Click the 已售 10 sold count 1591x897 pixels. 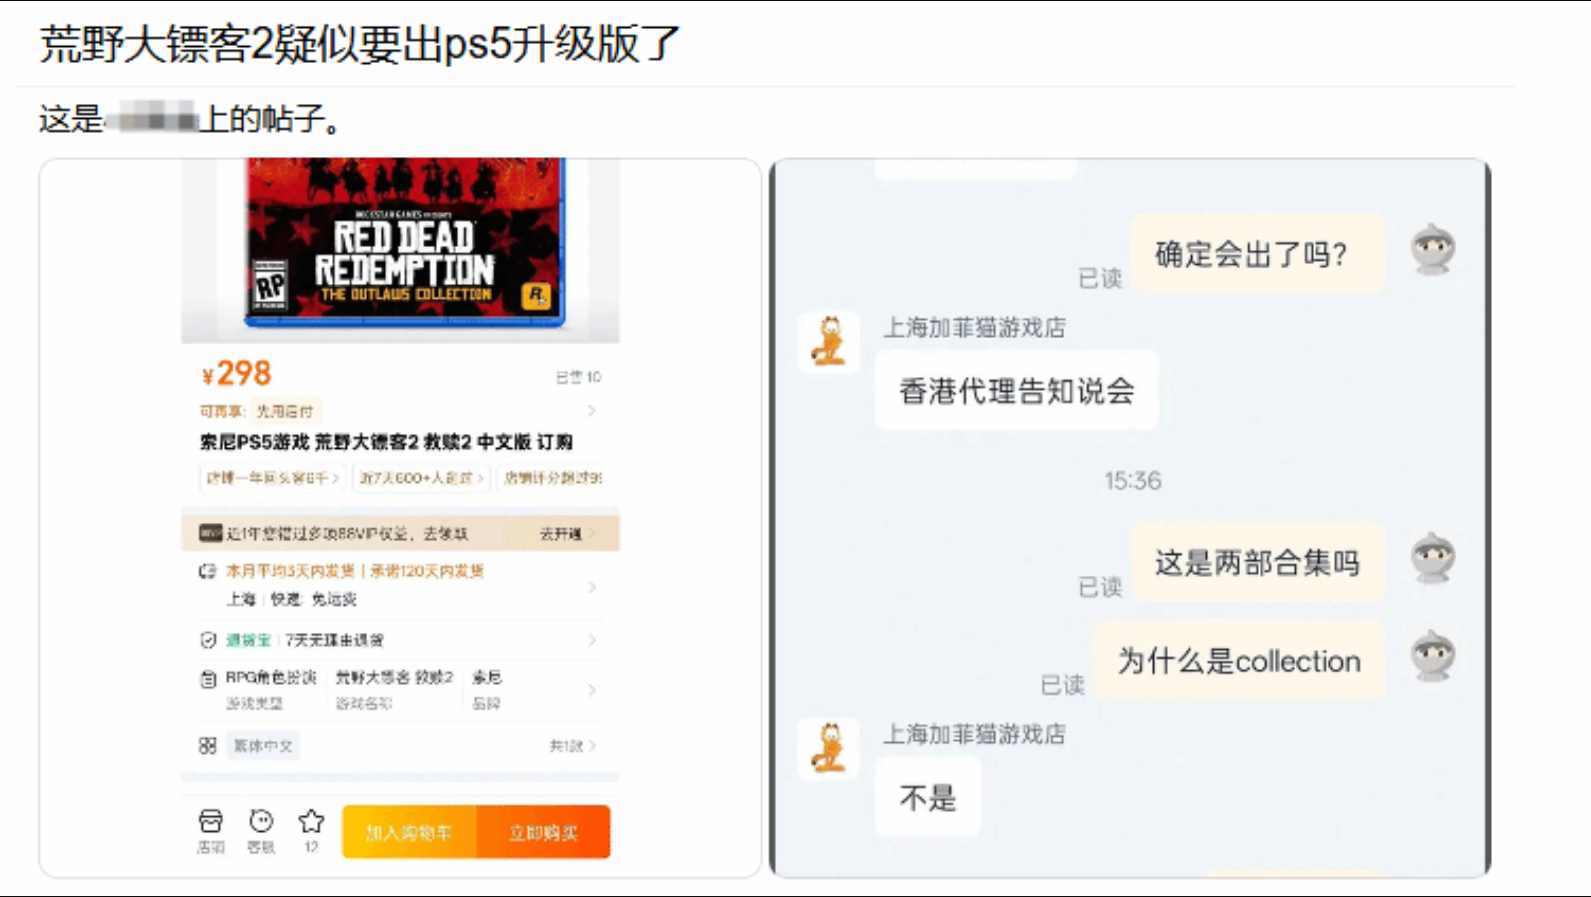579,377
